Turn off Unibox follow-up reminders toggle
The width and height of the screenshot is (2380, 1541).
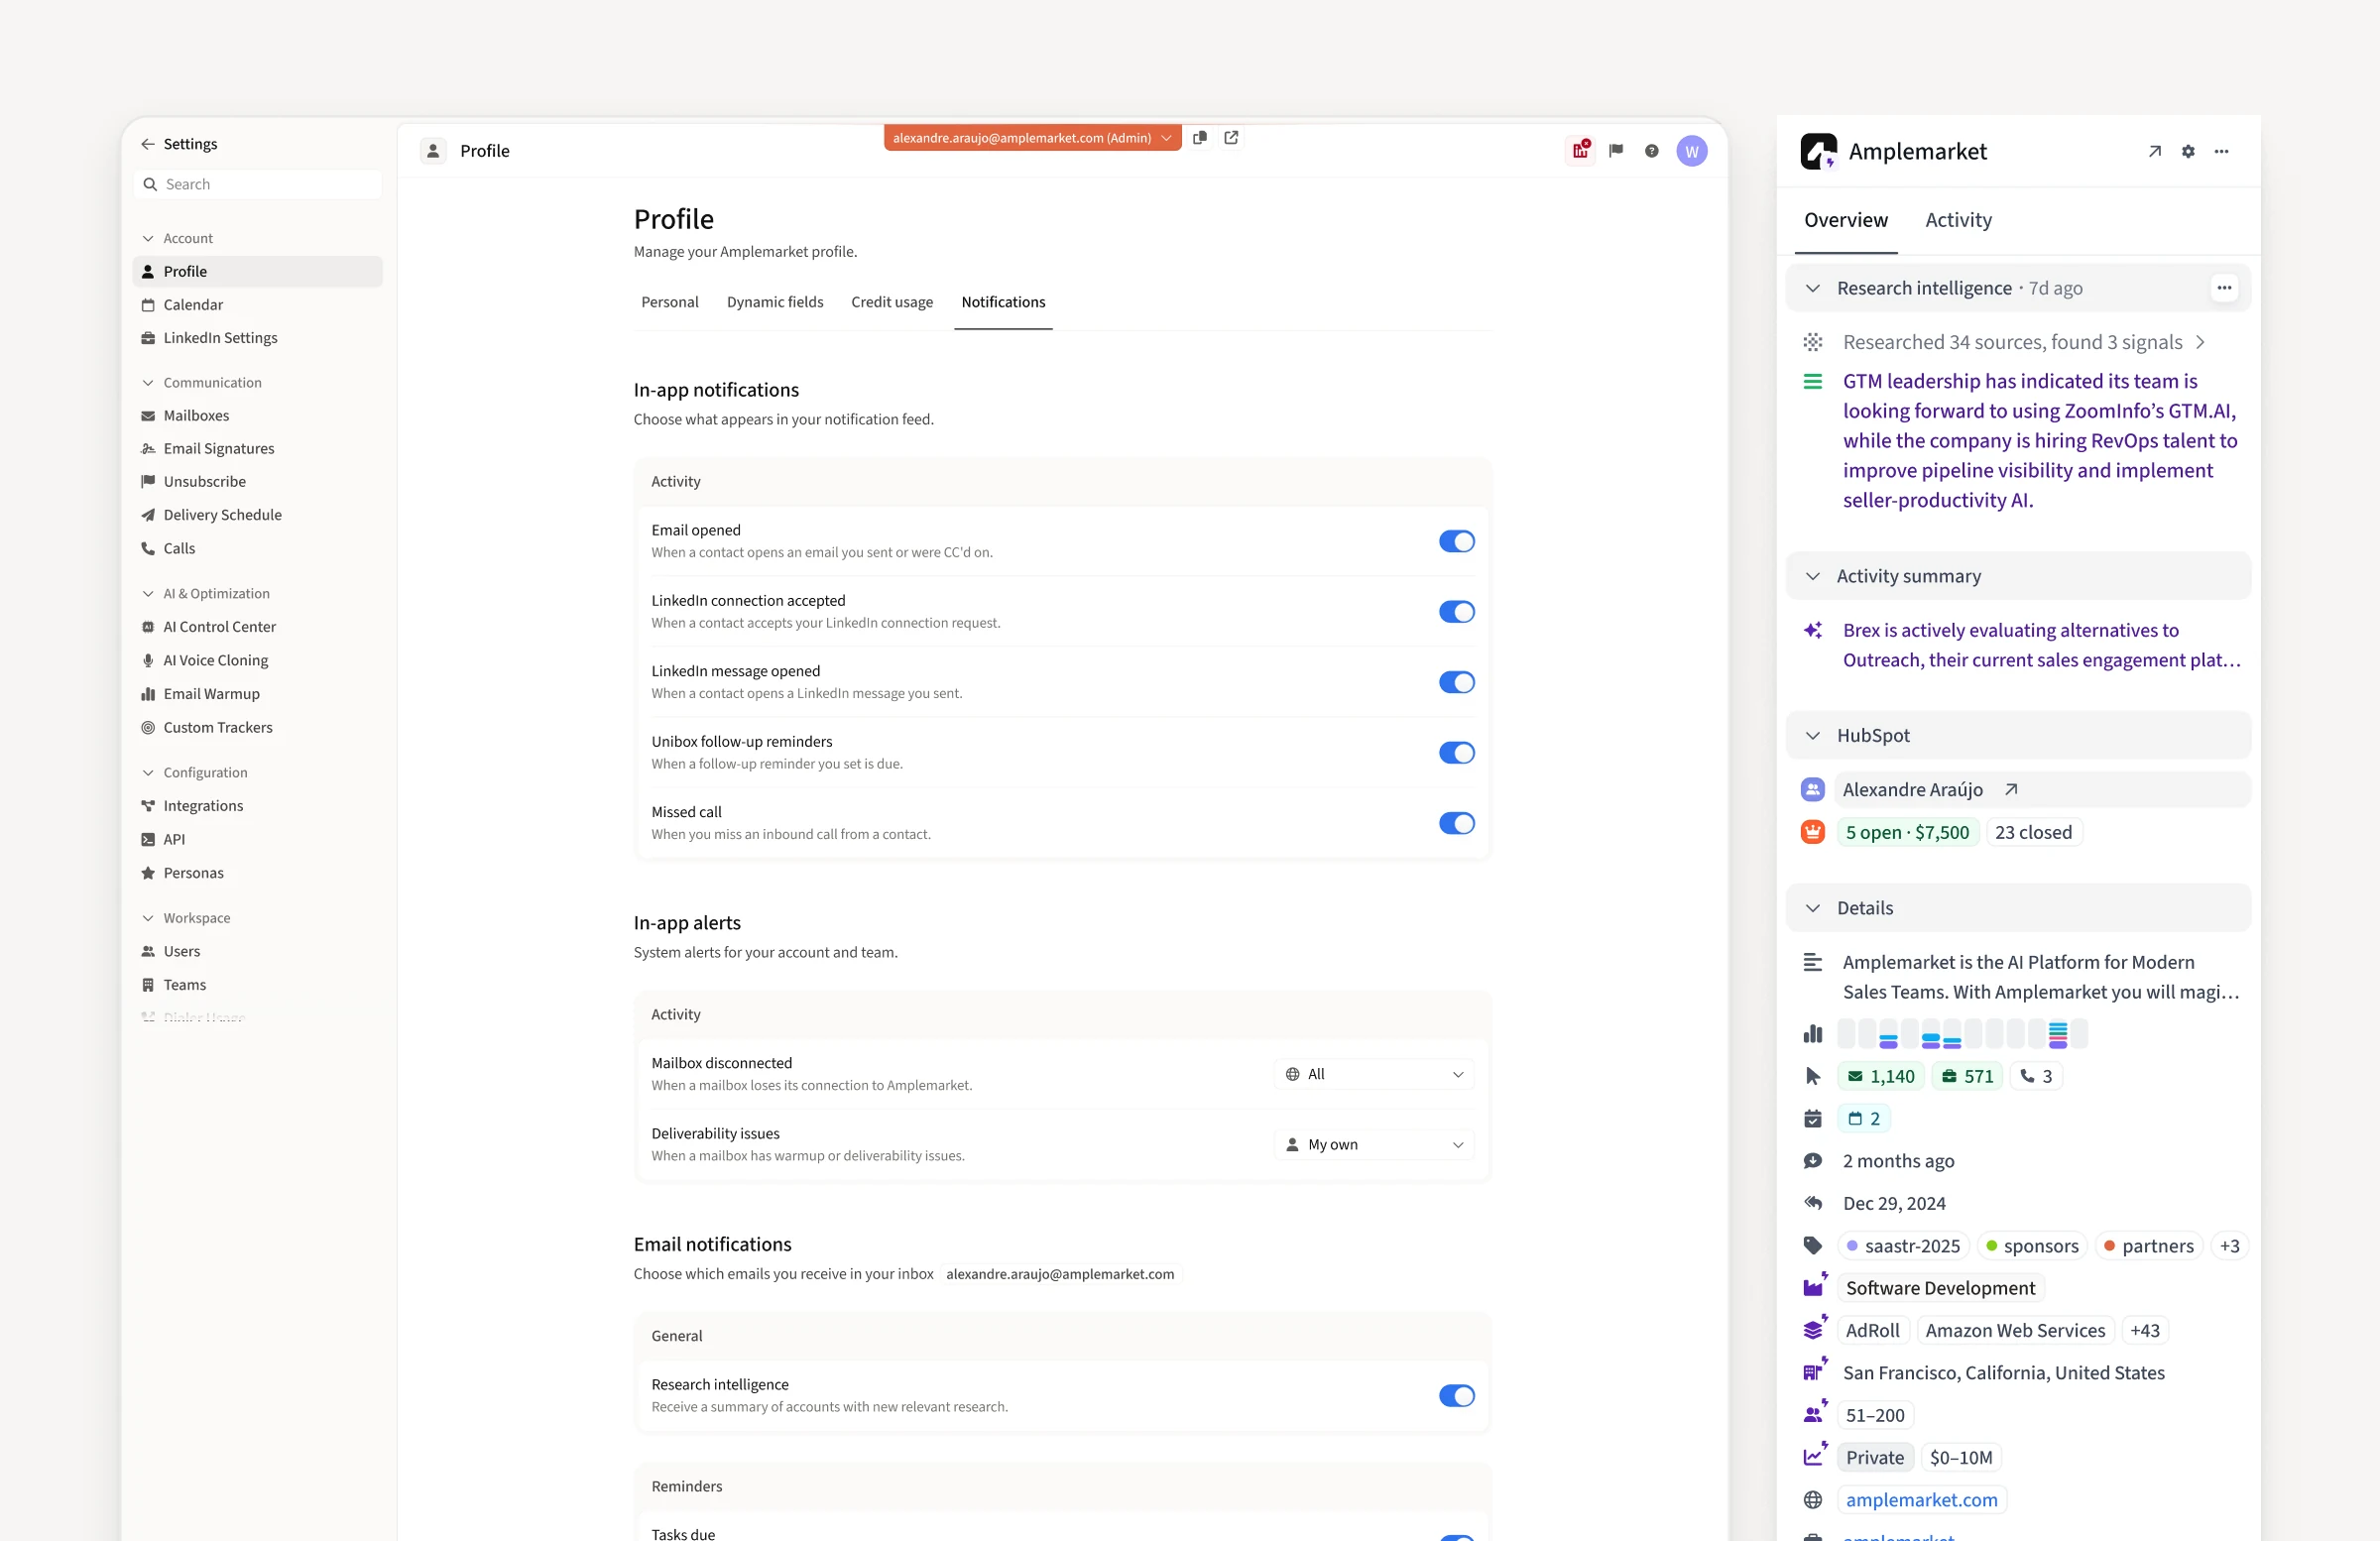click(1456, 753)
